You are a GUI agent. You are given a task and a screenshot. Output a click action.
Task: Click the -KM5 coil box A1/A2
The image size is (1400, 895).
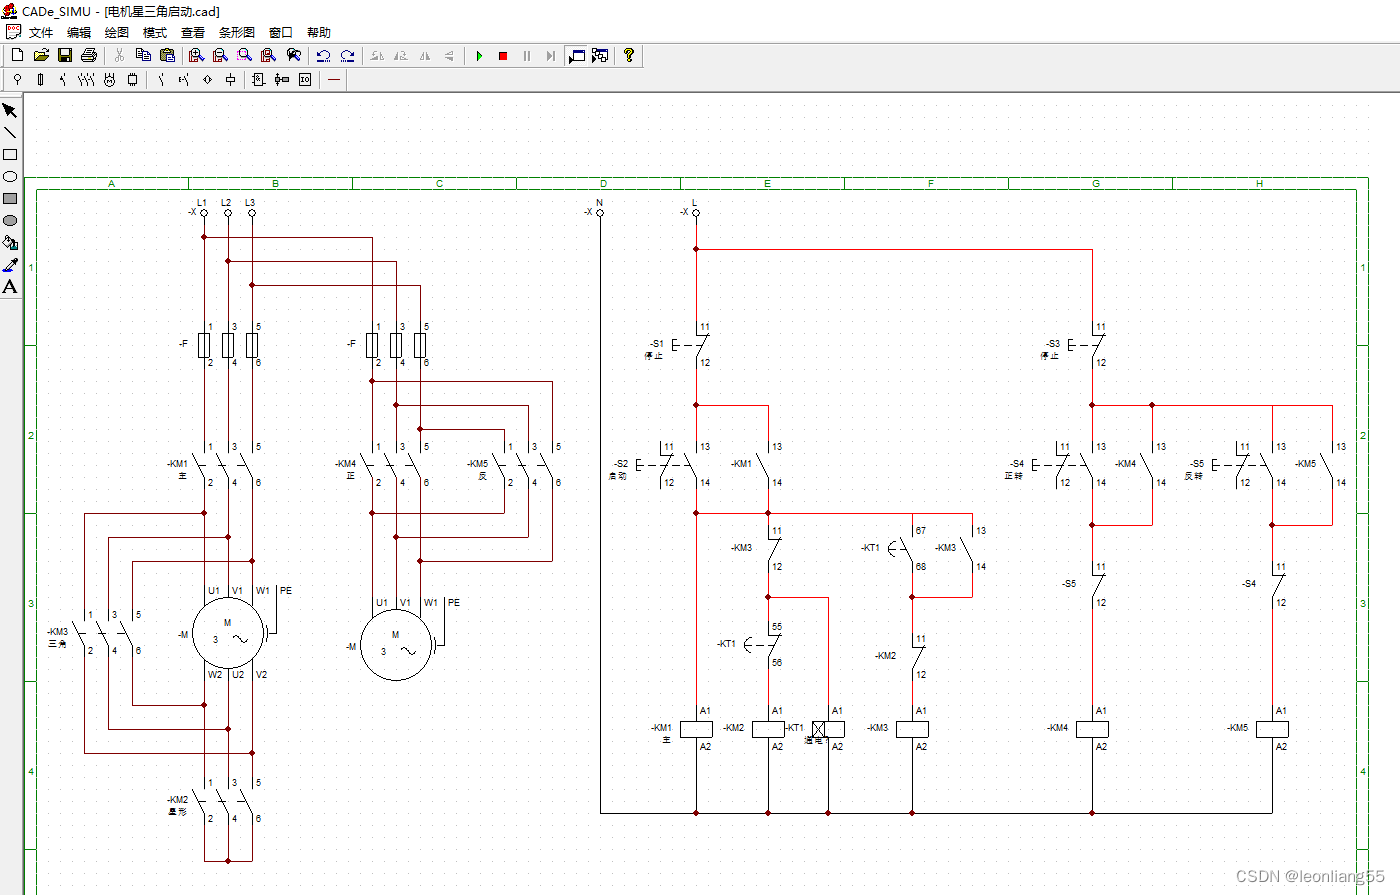pos(1272,729)
